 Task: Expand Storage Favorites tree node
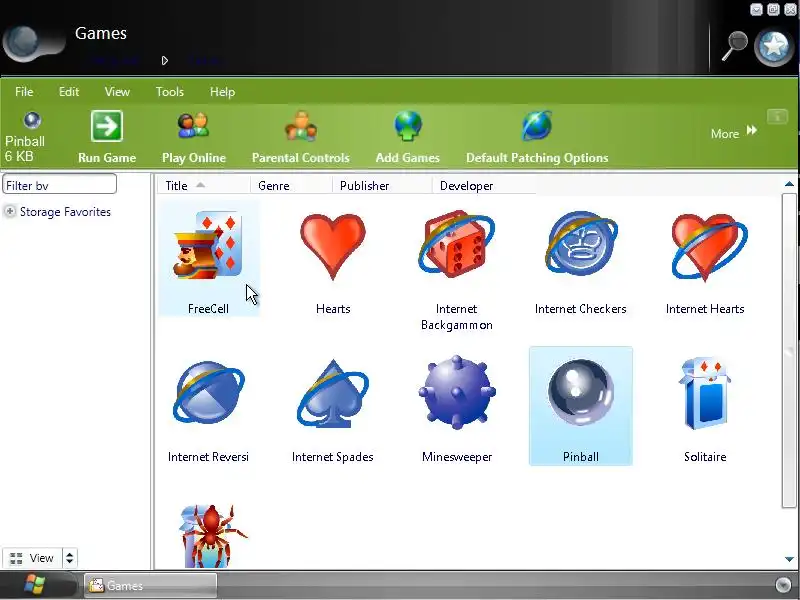[x=9, y=211]
